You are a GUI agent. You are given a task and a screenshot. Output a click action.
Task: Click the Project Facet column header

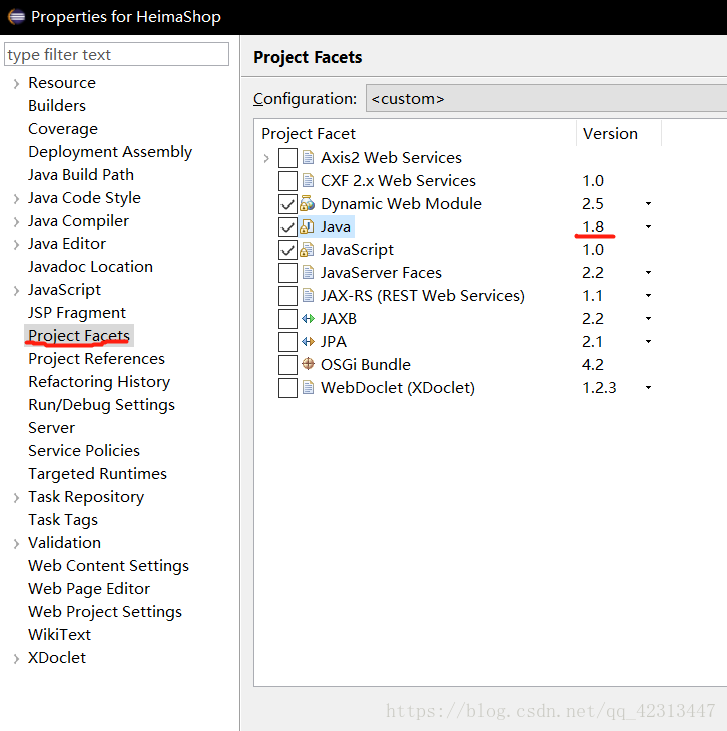tap(308, 134)
